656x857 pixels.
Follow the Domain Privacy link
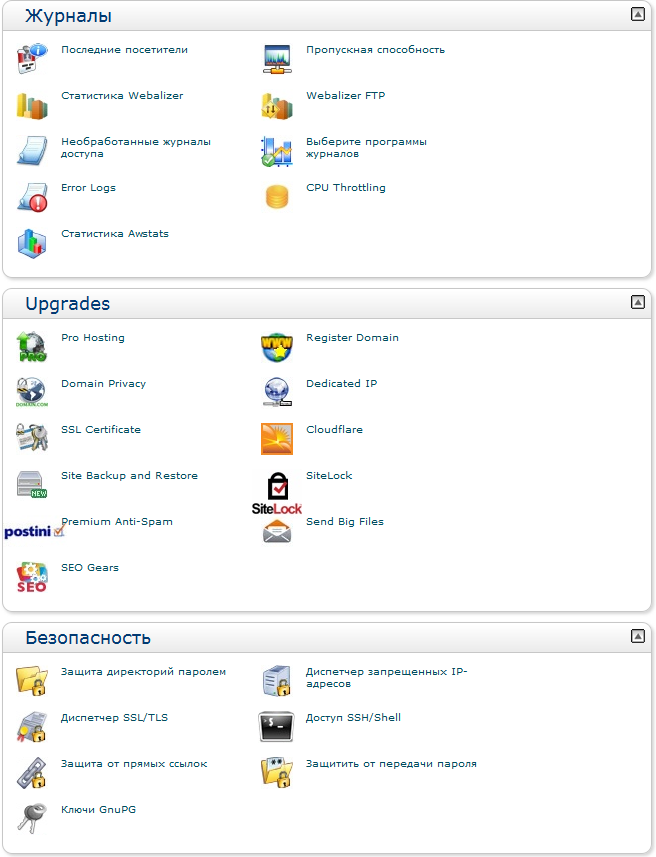tap(103, 384)
